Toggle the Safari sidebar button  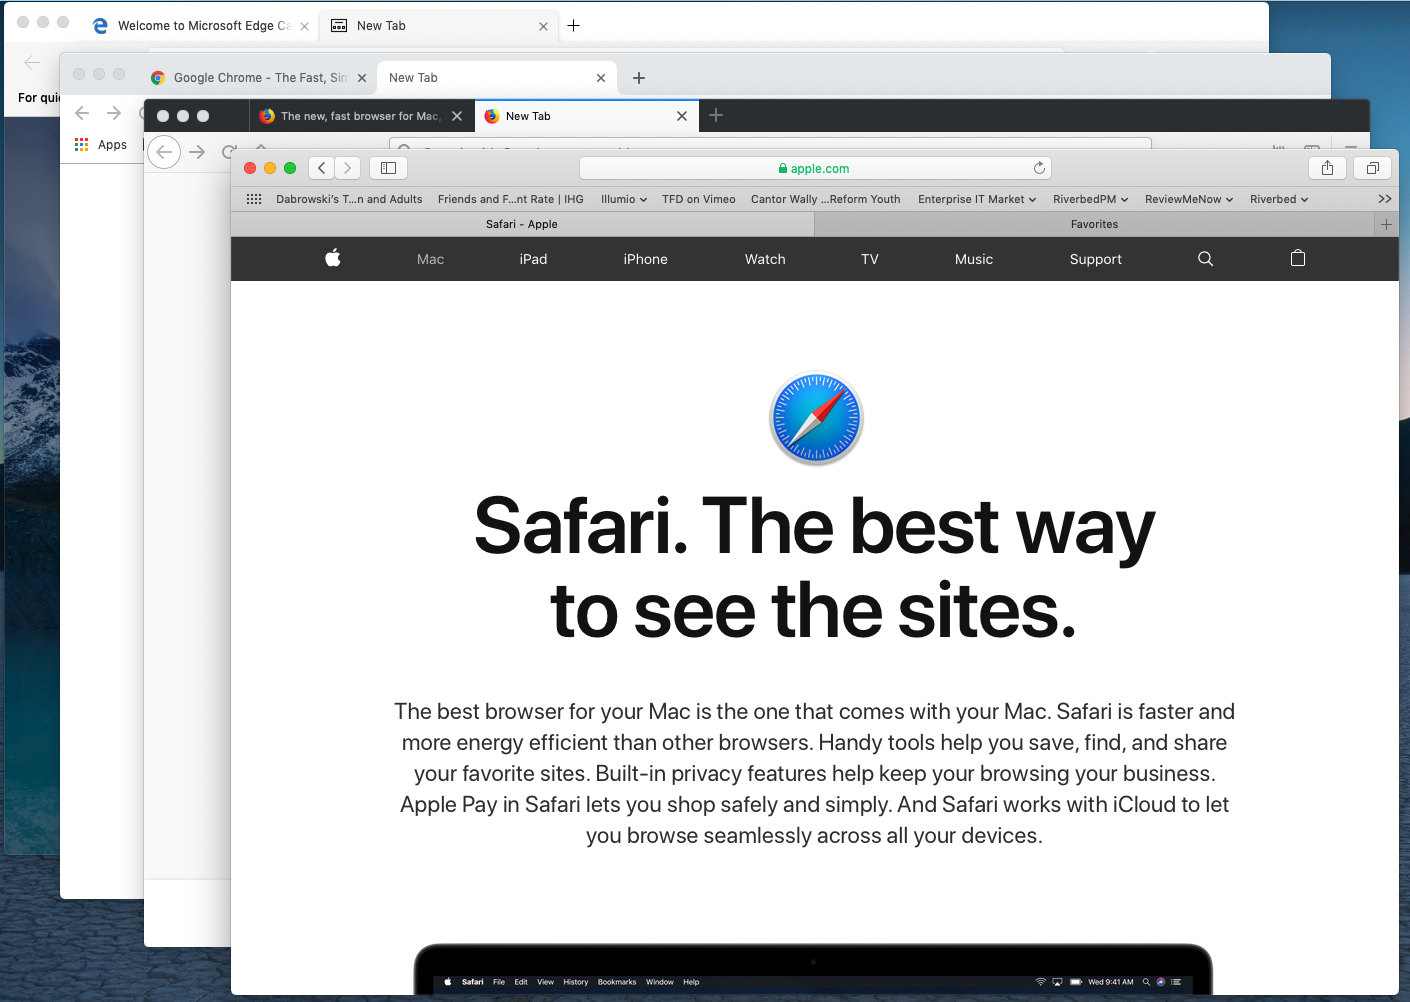[x=389, y=168]
